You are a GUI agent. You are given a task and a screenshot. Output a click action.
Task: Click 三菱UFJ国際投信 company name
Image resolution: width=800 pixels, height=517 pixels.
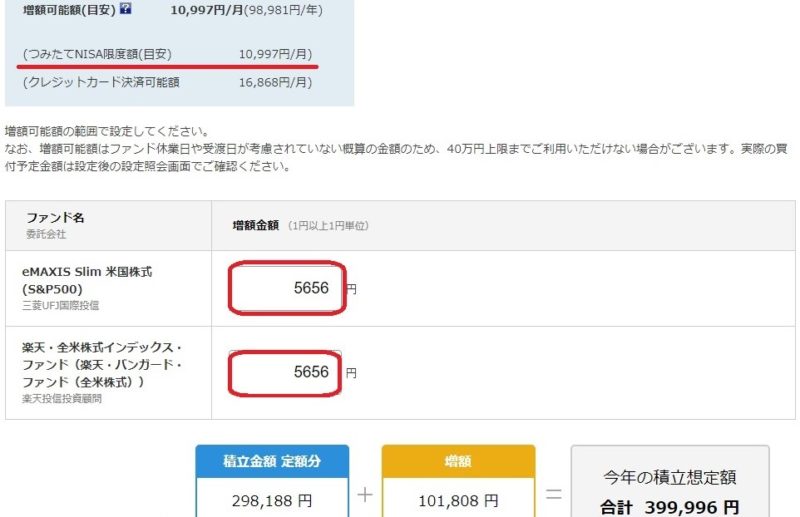pos(61,305)
